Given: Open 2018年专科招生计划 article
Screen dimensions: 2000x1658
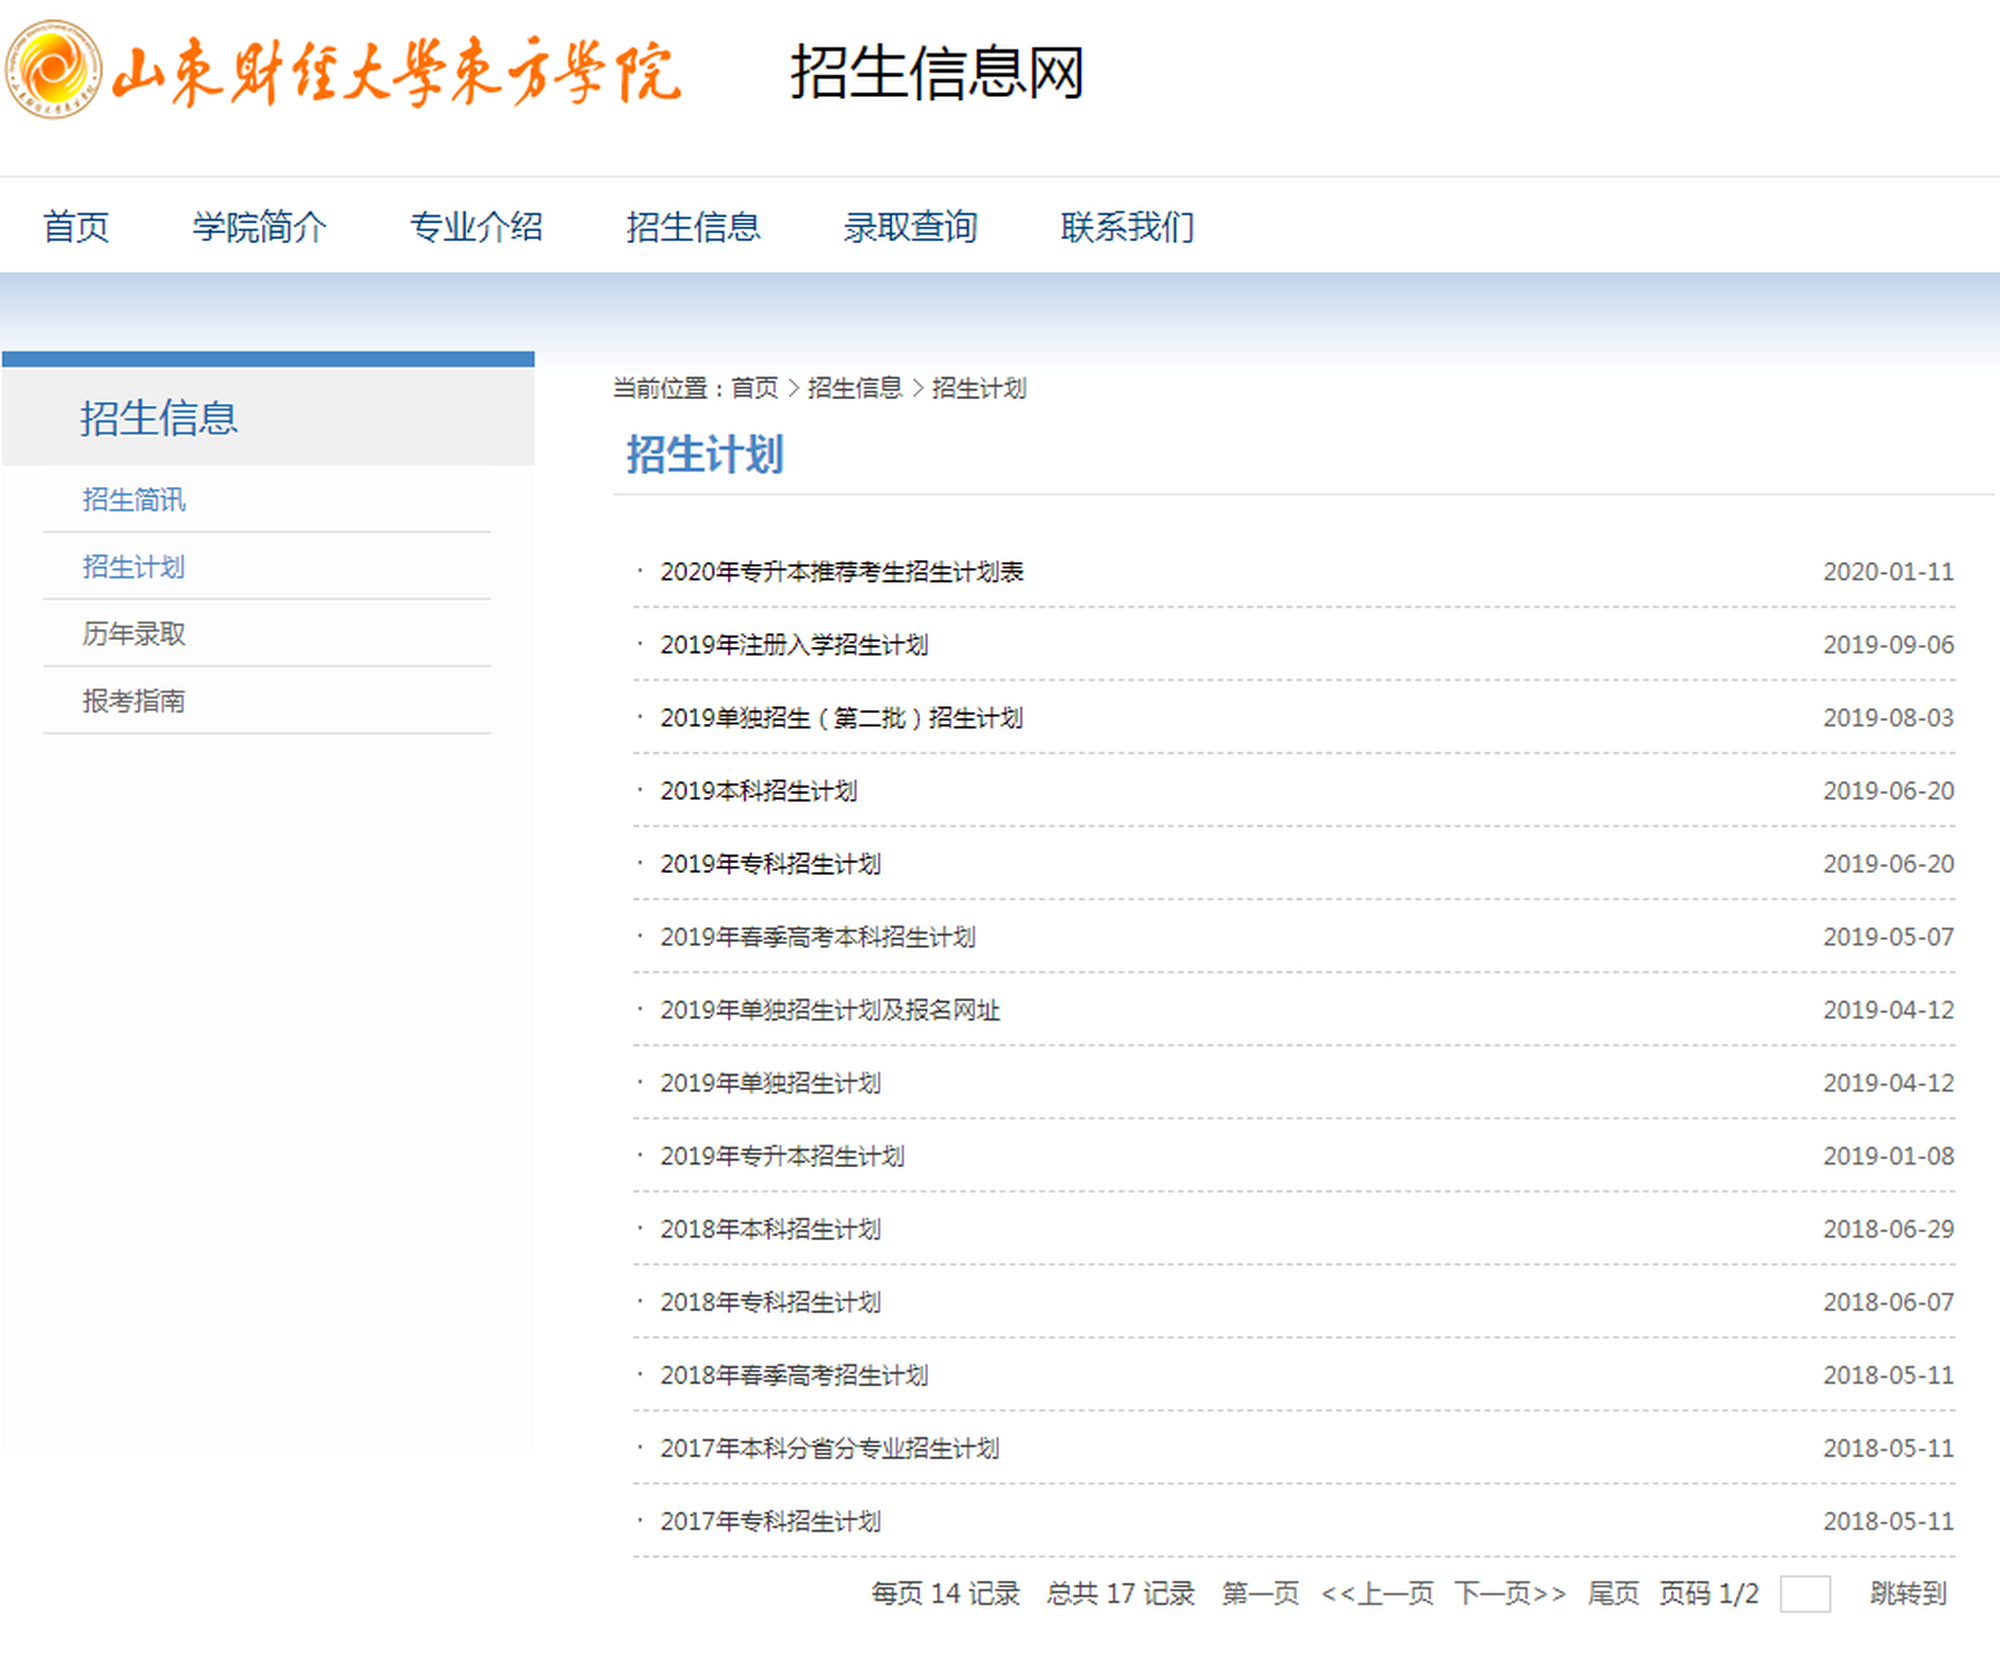Looking at the screenshot, I should click(x=771, y=1302).
